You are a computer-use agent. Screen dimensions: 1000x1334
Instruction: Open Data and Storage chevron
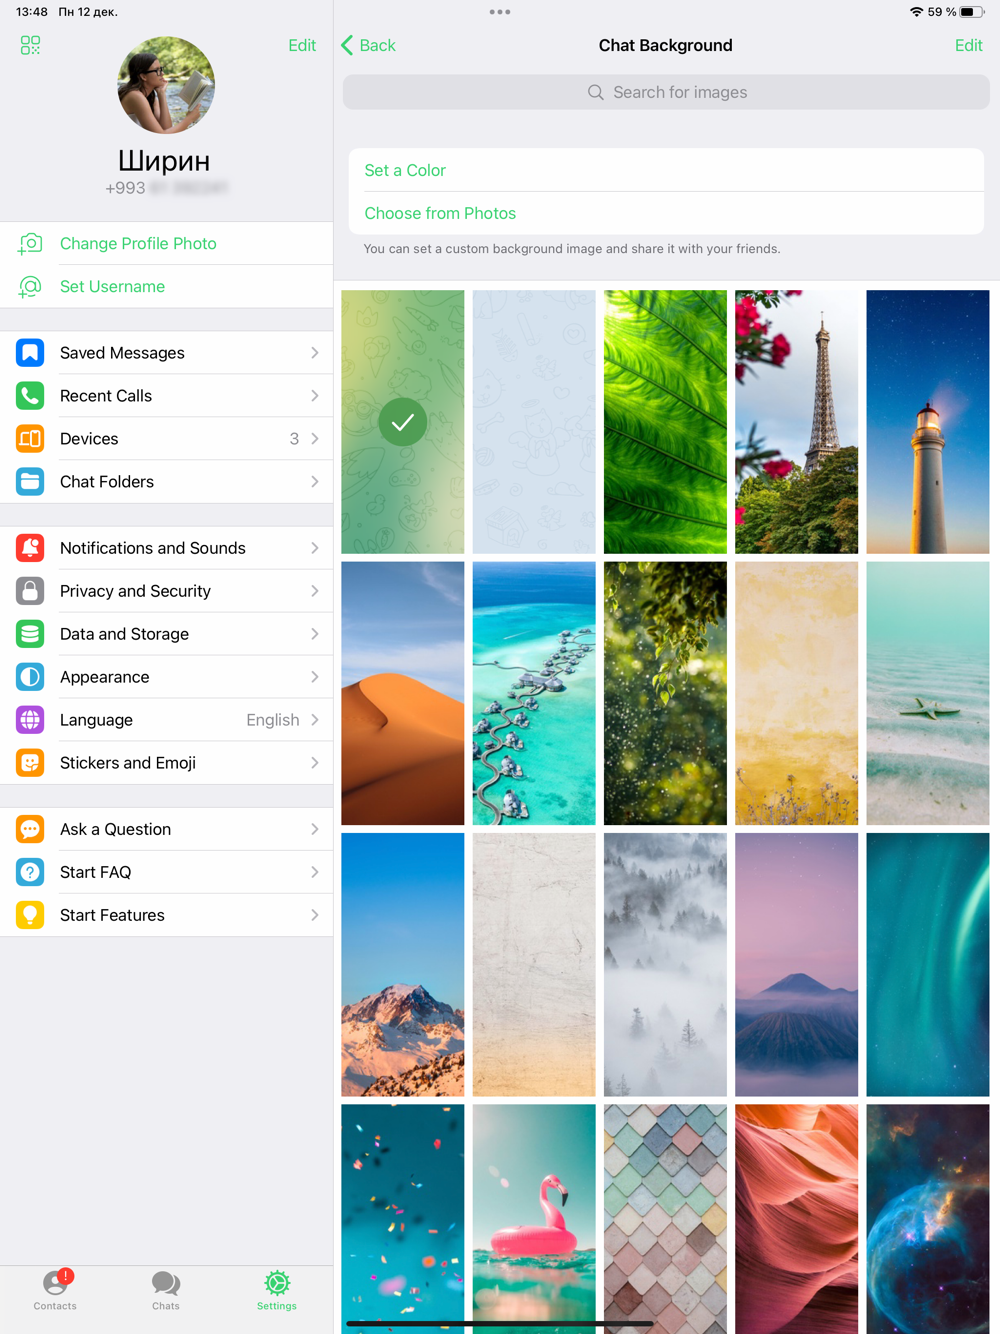point(315,634)
